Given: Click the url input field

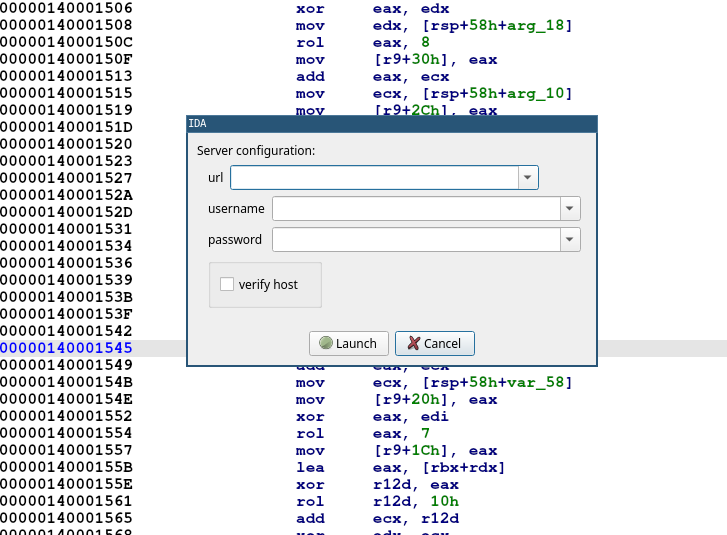Looking at the screenshot, I should [374, 178].
